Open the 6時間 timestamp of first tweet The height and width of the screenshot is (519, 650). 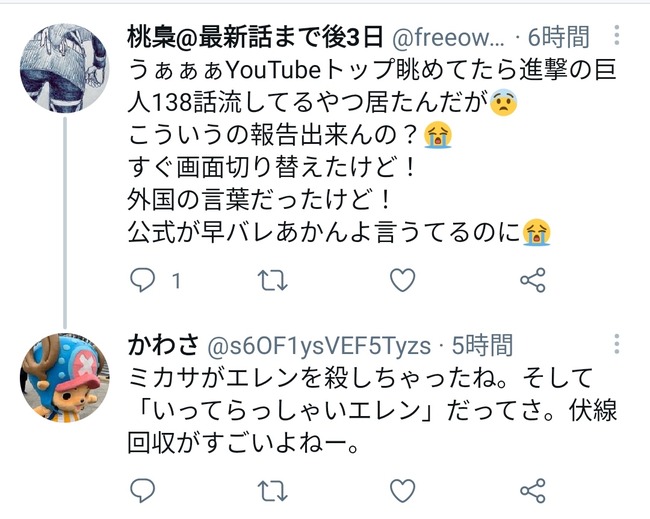tap(558, 37)
